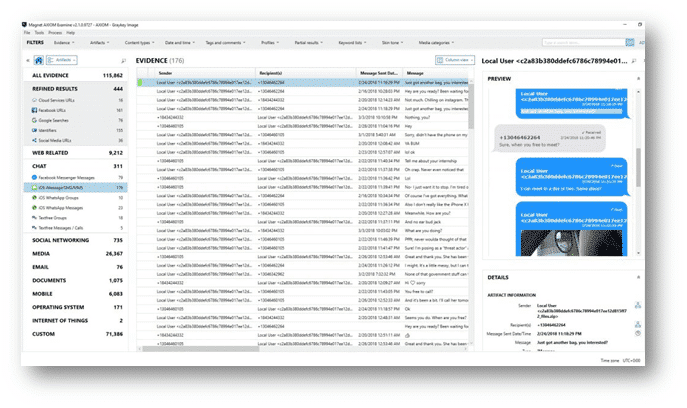The height and width of the screenshot is (408, 687).
Task: Select the DOCUMENTS category
Action: [76, 280]
